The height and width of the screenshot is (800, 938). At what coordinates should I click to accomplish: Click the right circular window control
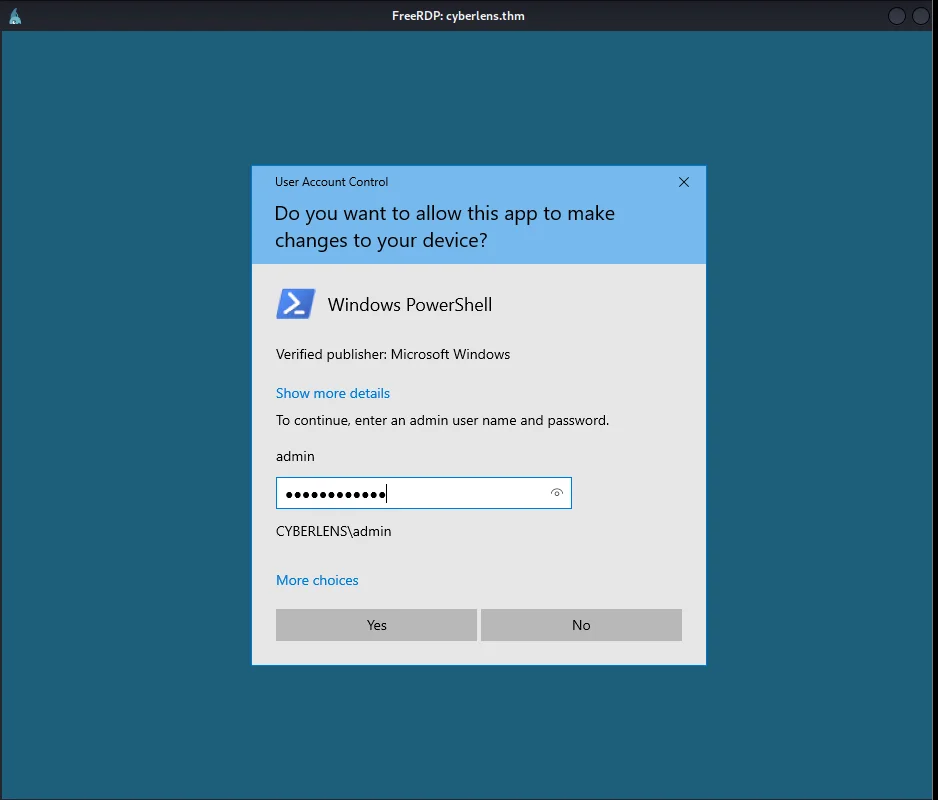point(919,15)
